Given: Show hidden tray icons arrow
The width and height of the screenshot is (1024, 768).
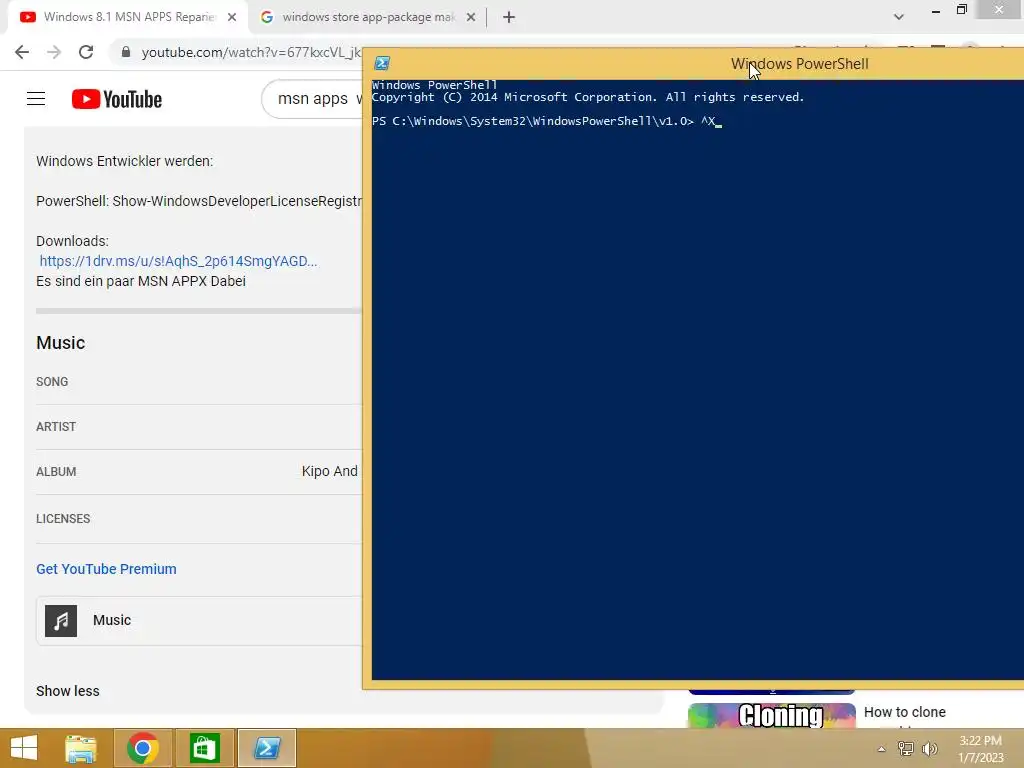Looking at the screenshot, I should tap(882, 749).
